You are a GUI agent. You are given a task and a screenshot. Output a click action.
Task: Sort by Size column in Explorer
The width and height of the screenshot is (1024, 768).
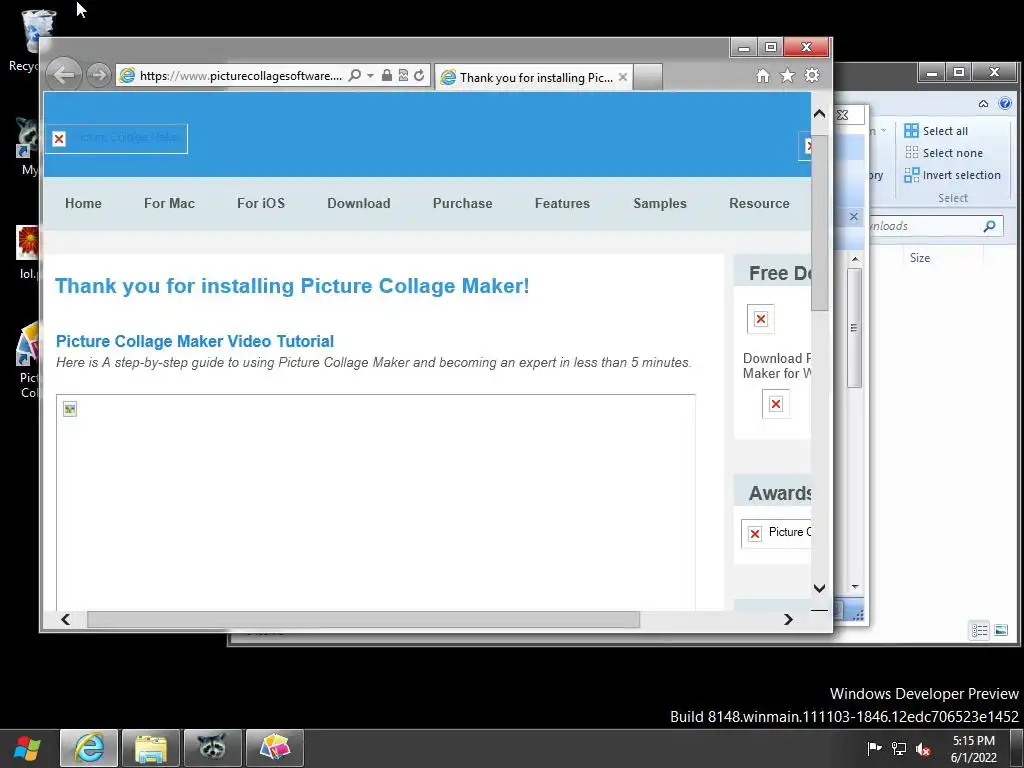point(920,258)
